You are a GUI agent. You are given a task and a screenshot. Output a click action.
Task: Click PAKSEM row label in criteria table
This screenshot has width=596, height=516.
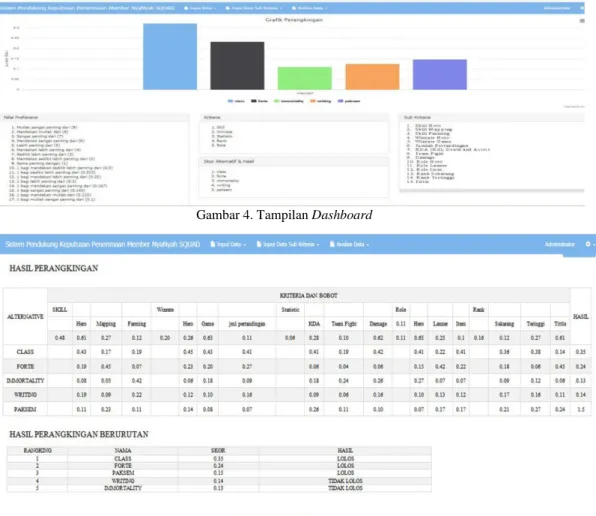(x=25, y=409)
